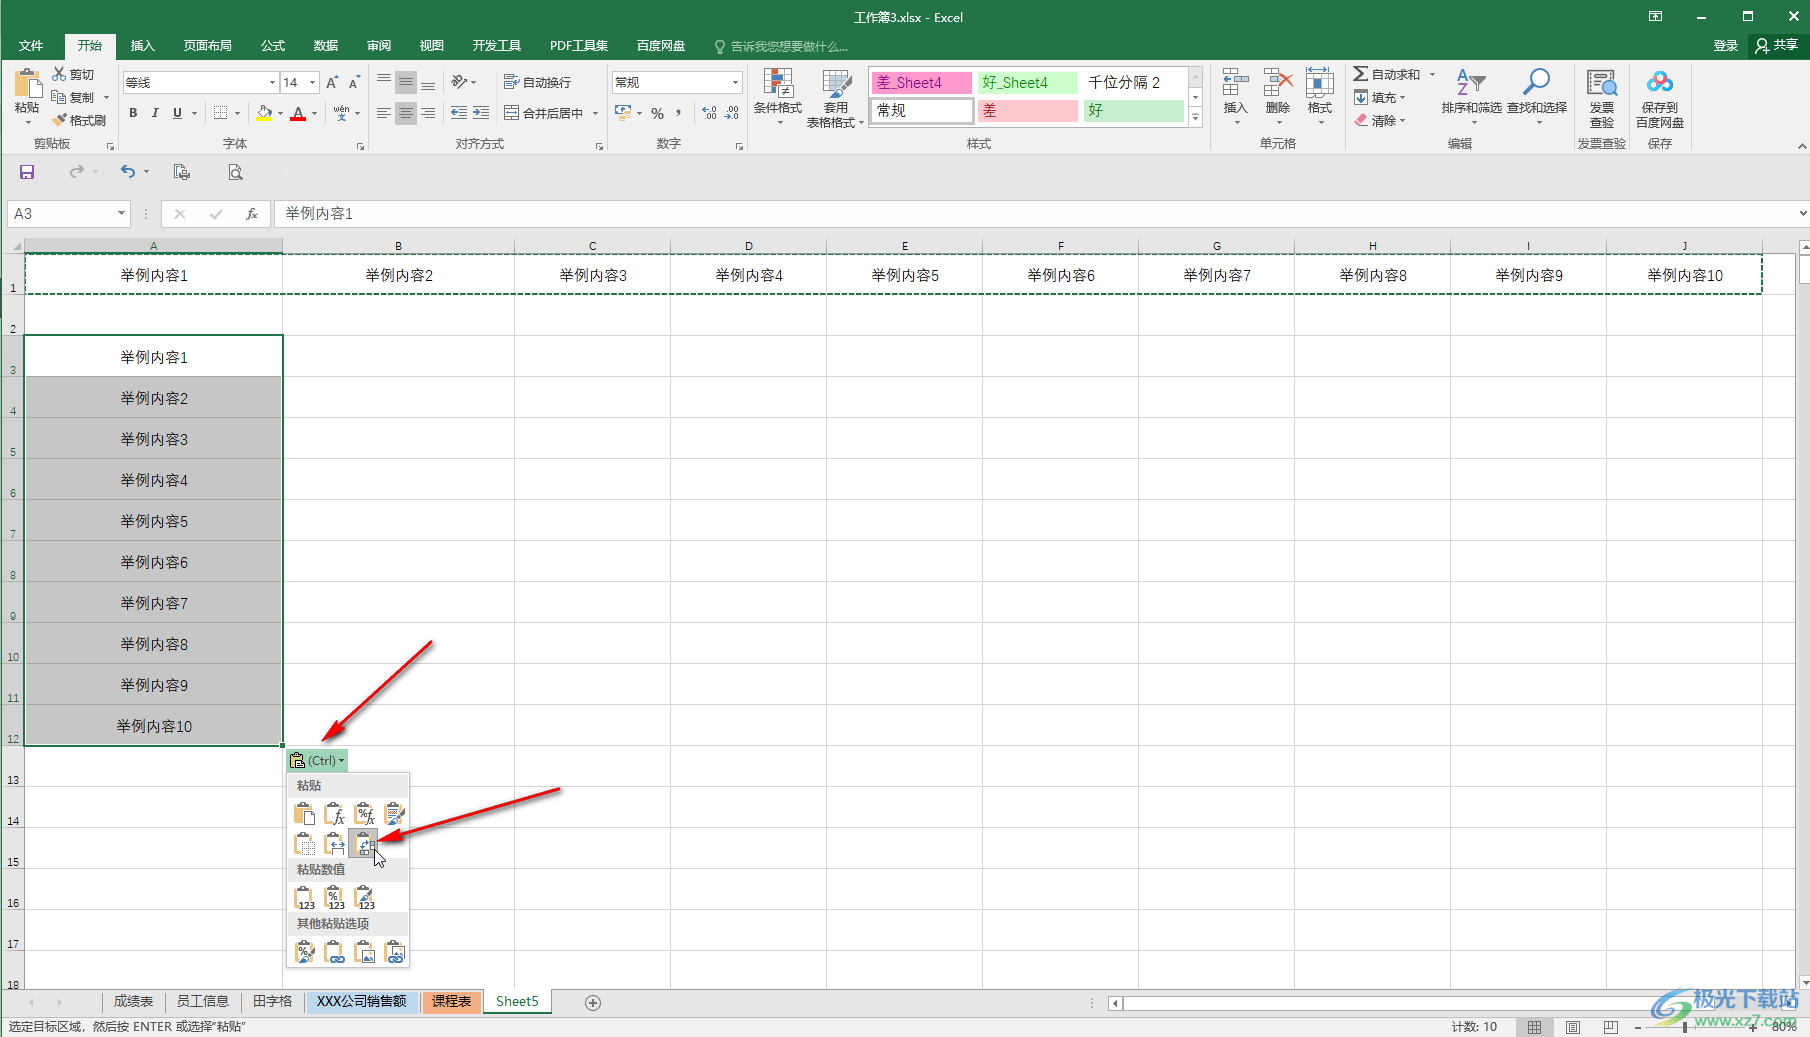
Task: Decrease font size with the smaller A
Action: pyautogui.click(x=354, y=82)
